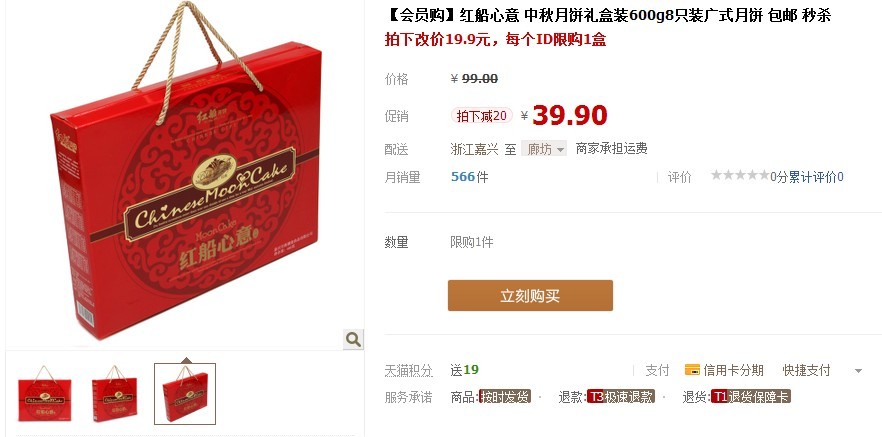Click the T3 fast refund badge

[x=621, y=397]
